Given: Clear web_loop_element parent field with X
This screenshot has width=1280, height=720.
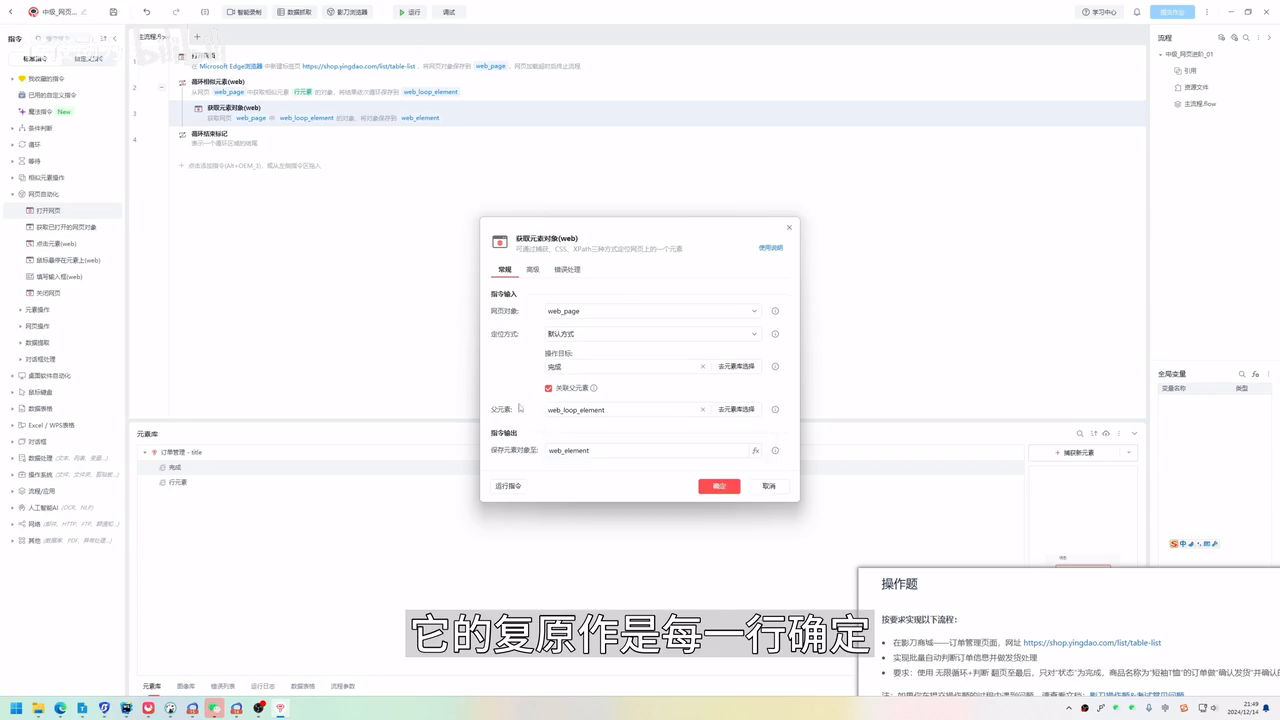Looking at the screenshot, I should 702,410.
